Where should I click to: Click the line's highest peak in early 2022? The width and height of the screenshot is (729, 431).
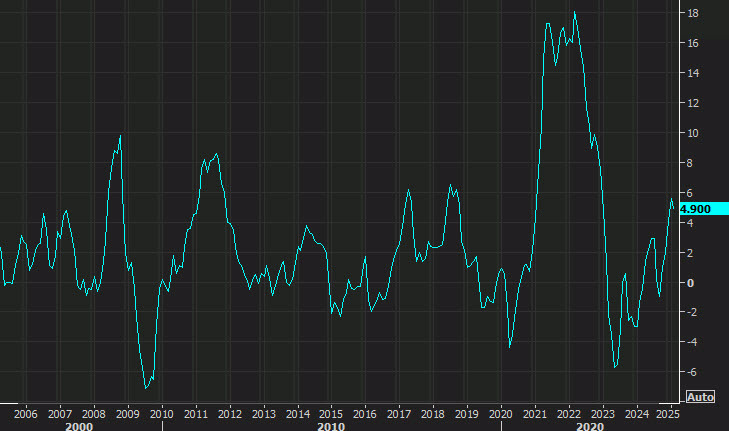click(x=575, y=13)
